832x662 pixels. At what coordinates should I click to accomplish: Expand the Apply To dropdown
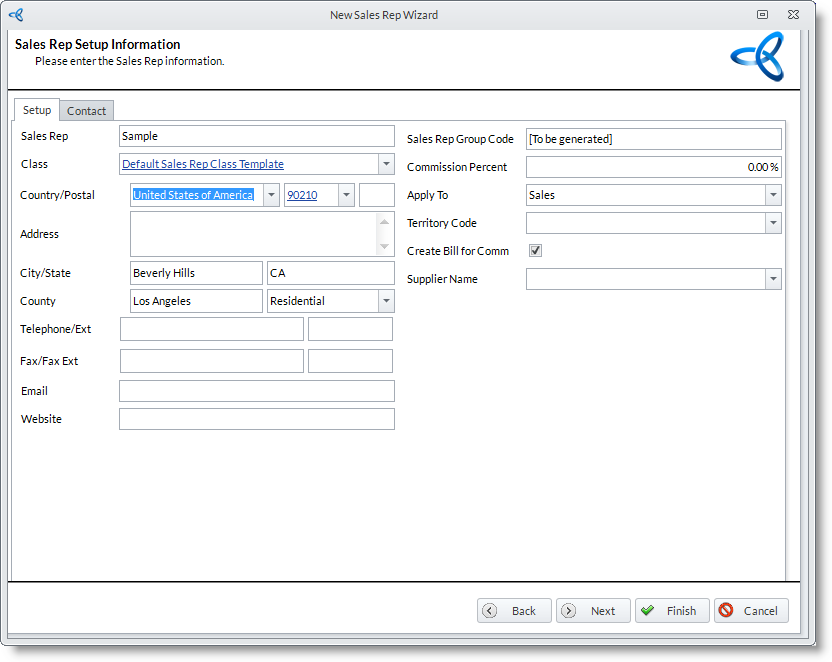click(x=773, y=195)
